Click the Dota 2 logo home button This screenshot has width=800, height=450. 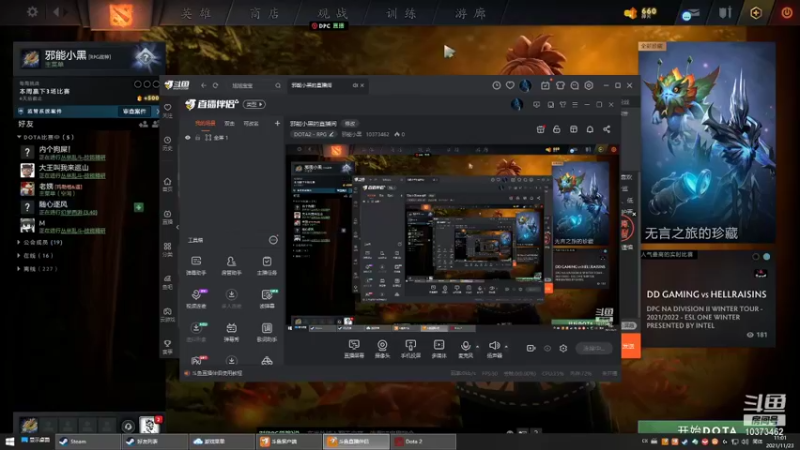(x=120, y=14)
